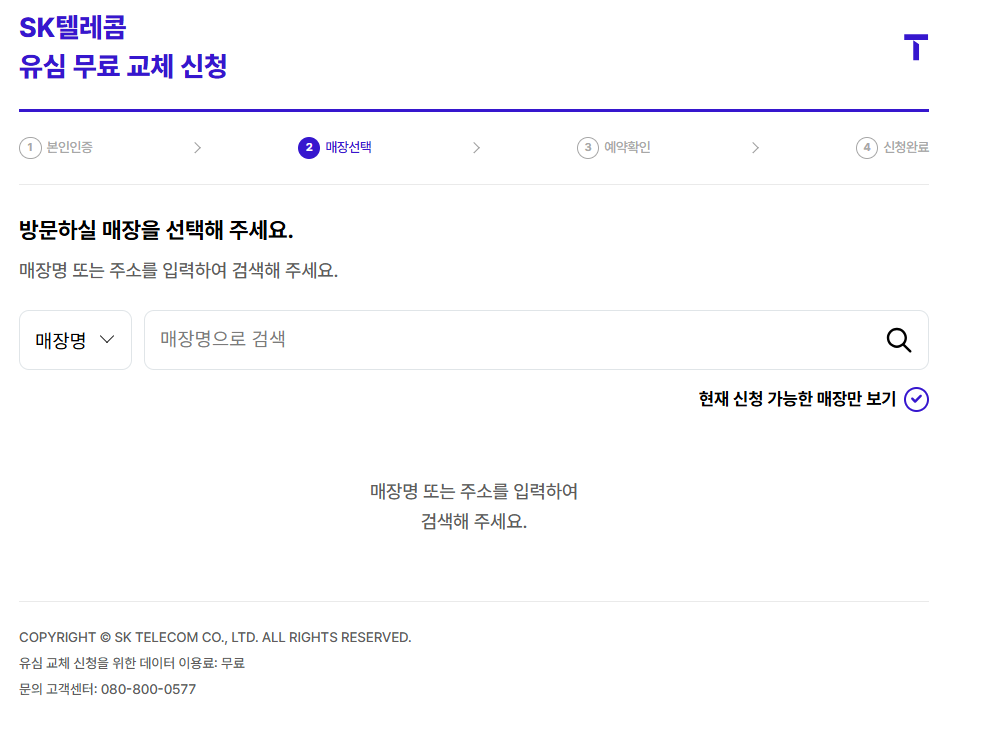Toggle 현재 신청 가능한 매장만 보기 checkmark
Screen dimensions: 1003x732
[916, 399]
